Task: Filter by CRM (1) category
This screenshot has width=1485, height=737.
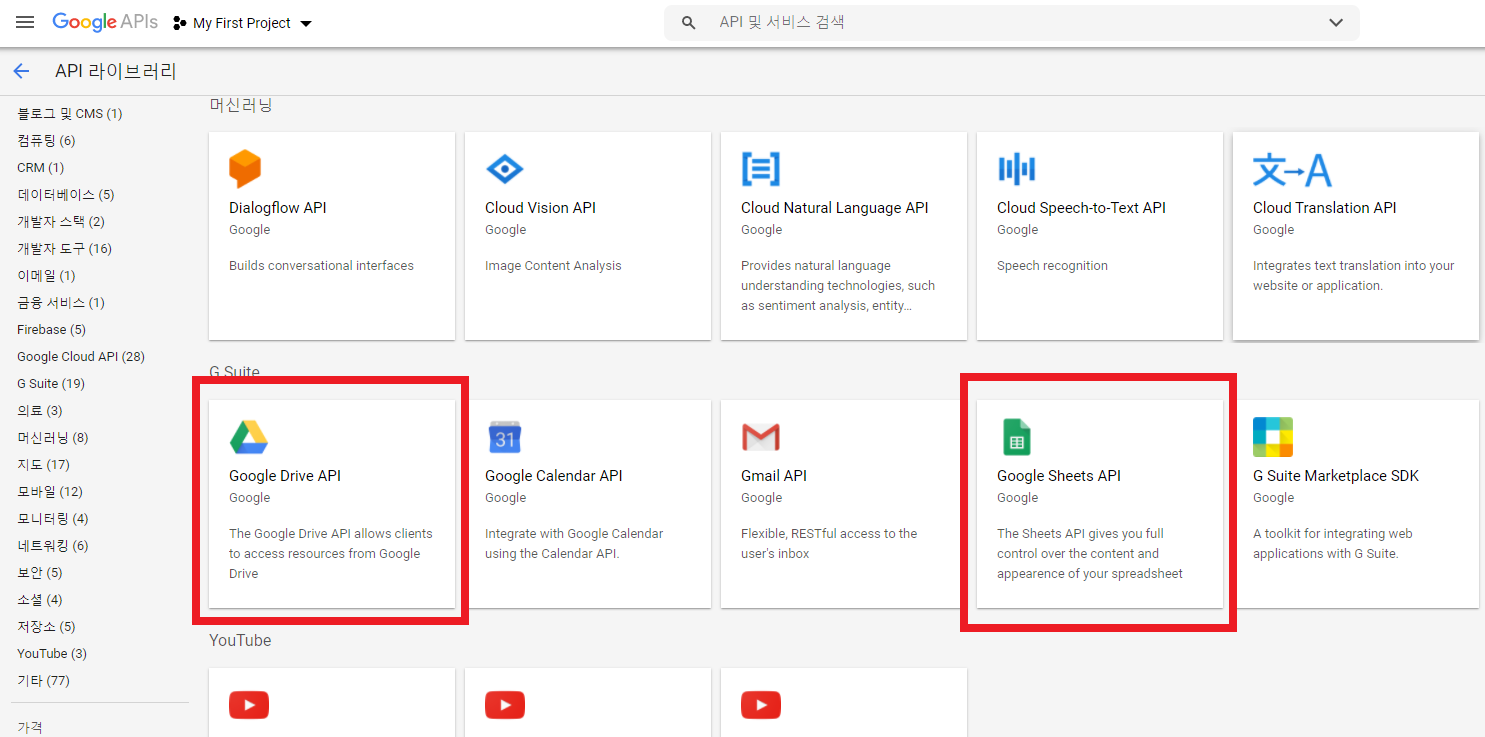Action: tap(40, 168)
